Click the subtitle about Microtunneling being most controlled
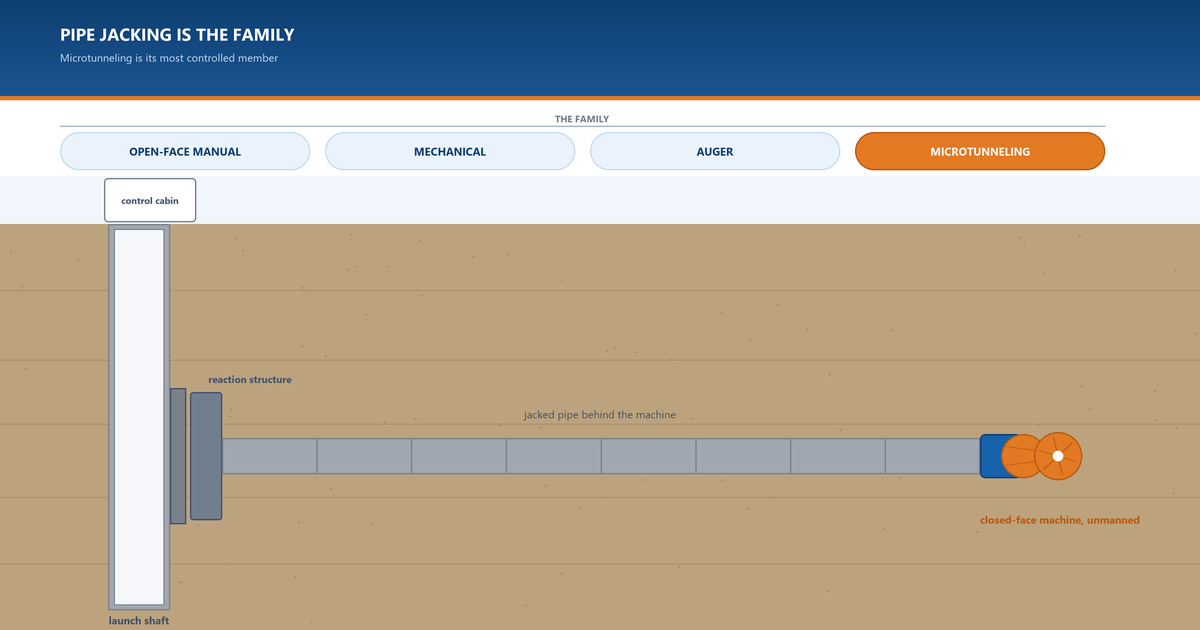 pos(169,58)
